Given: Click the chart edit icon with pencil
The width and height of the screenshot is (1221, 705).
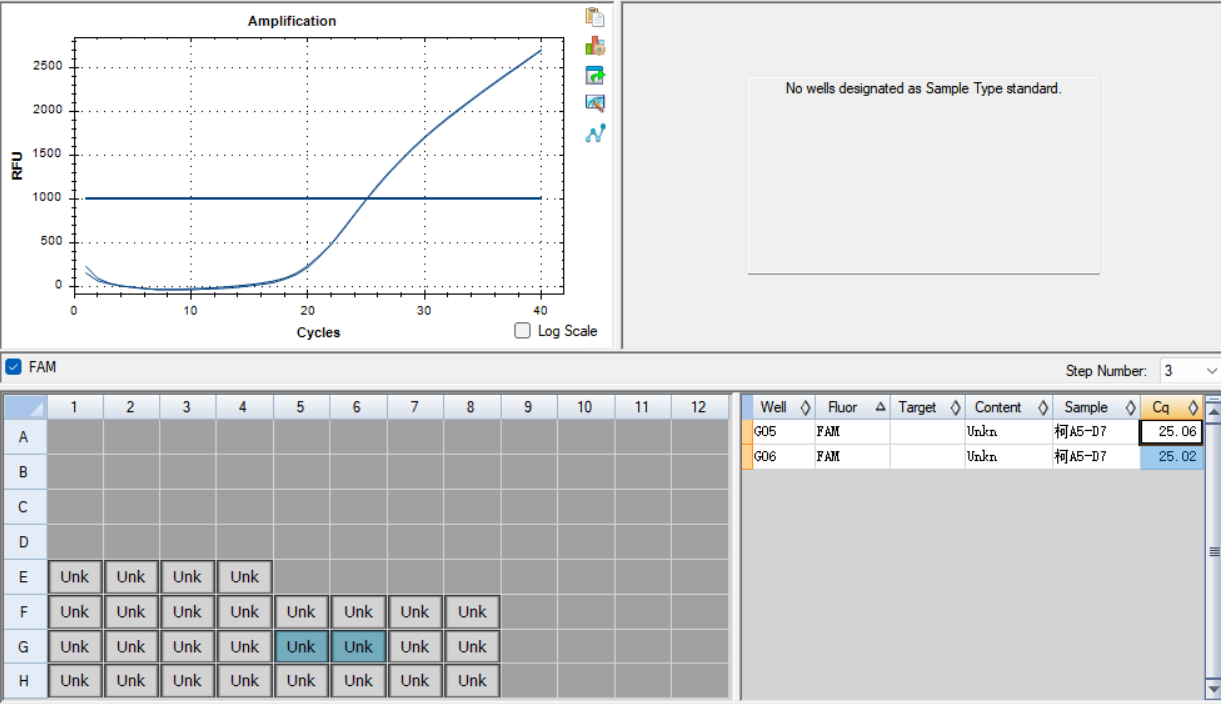Looking at the screenshot, I should pos(595,103).
